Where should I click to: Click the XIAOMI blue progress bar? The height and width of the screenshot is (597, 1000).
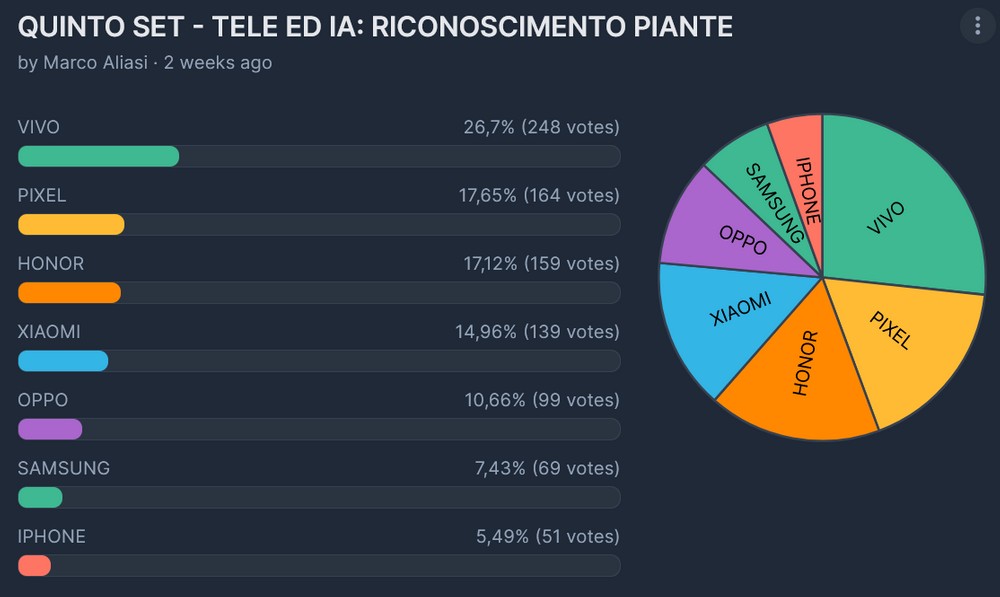[x=63, y=361]
